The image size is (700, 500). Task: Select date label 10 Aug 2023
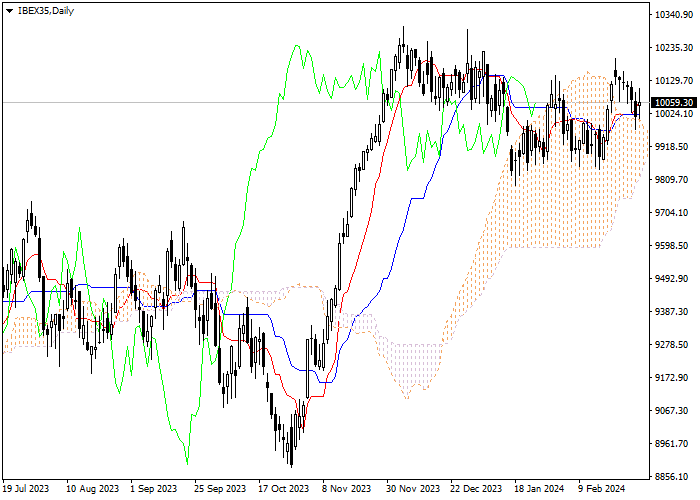93,489
